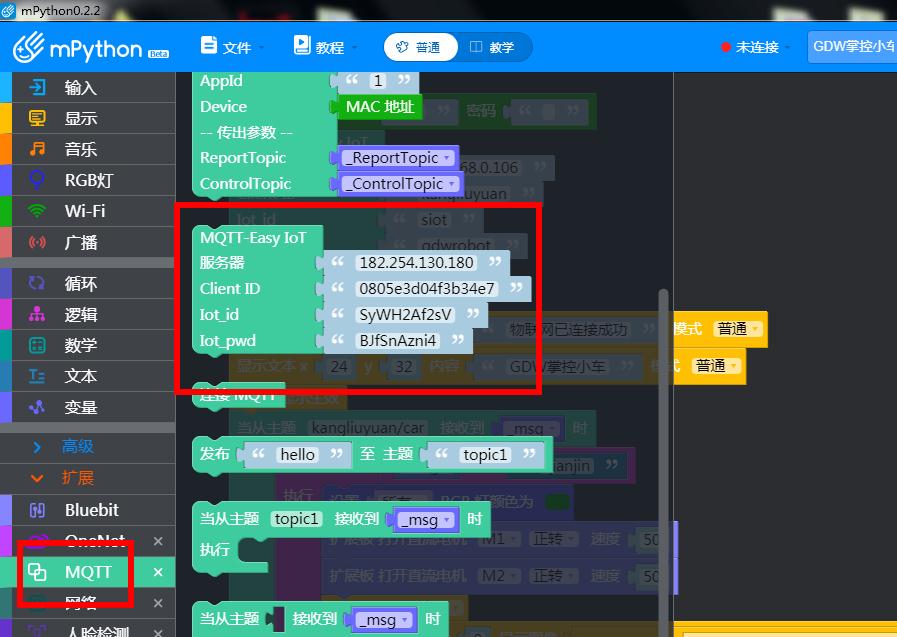Click the Beta badge next to mPython
897x637 pixels.
tap(158, 54)
